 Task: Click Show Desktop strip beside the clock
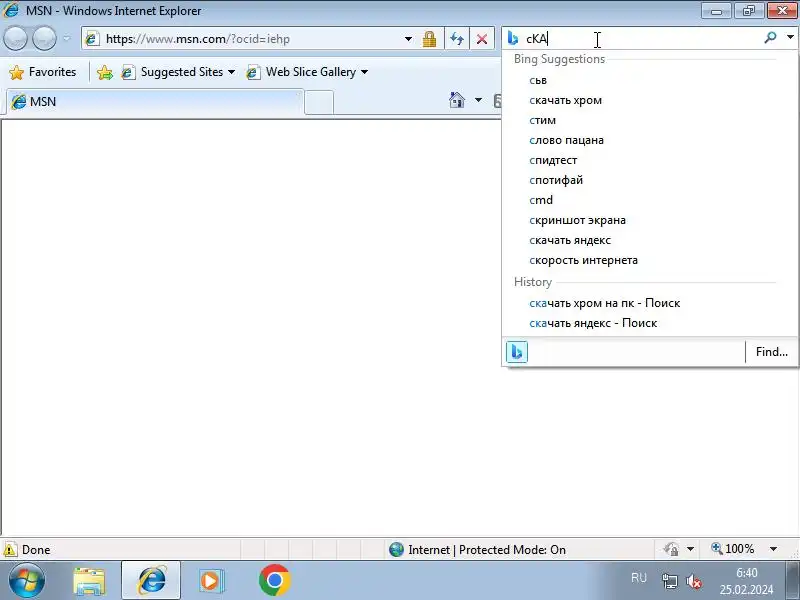[793, 580]
